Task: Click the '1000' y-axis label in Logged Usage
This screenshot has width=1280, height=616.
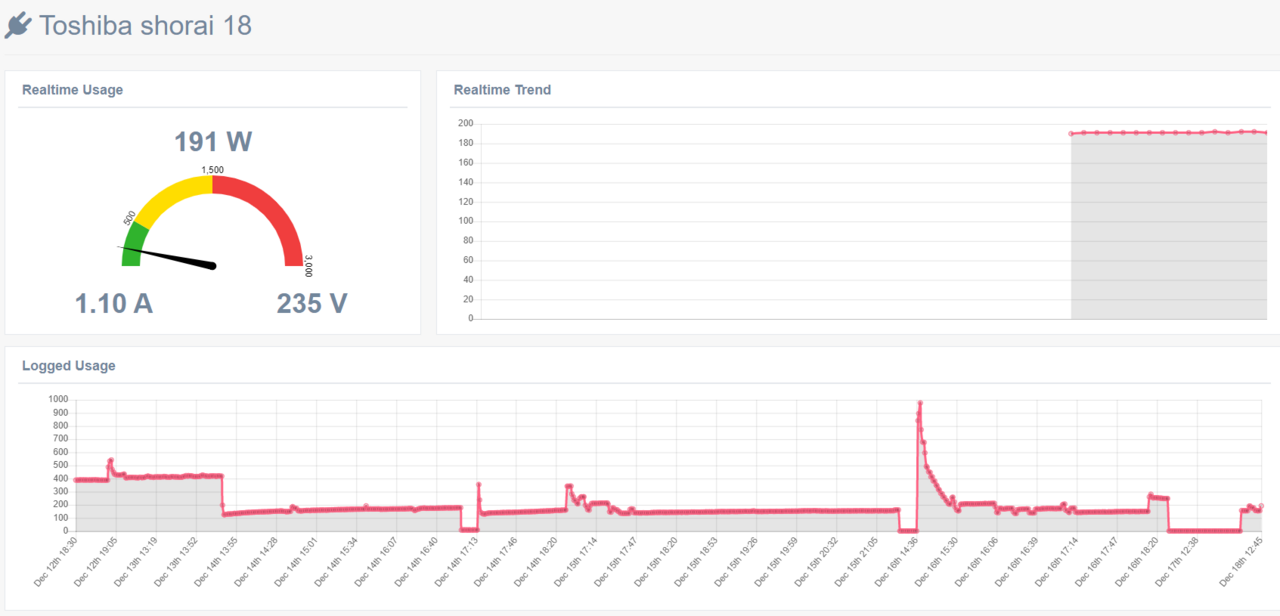Action: coord(57,399)
